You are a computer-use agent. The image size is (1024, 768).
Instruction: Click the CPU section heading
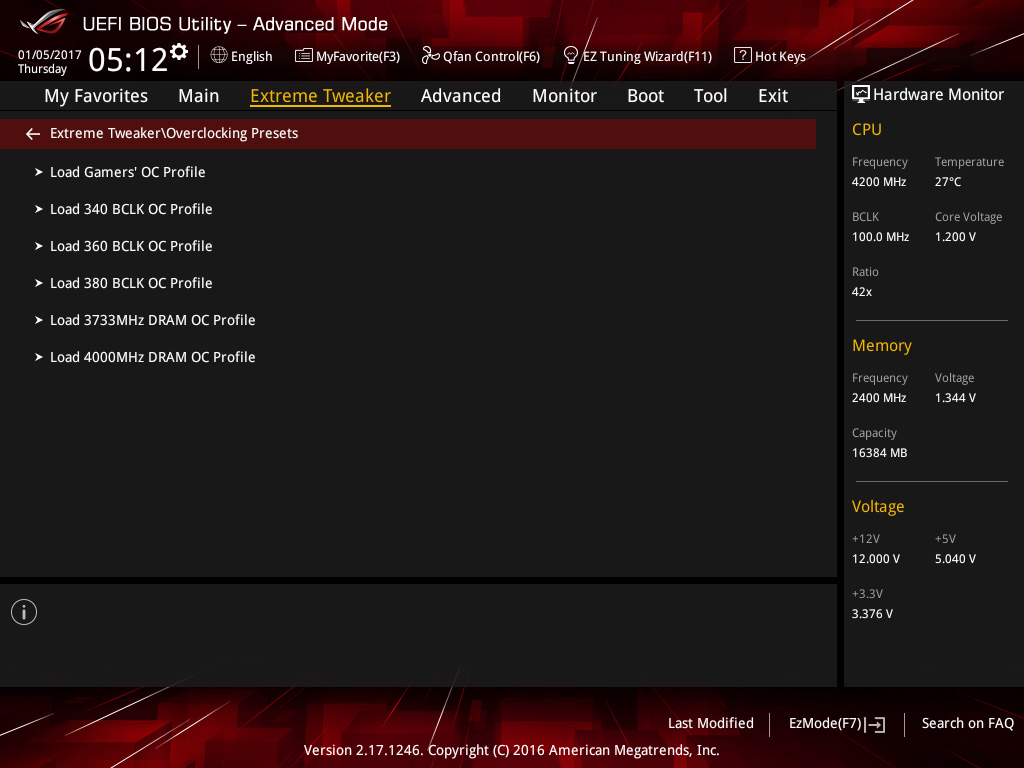point(867,129)
